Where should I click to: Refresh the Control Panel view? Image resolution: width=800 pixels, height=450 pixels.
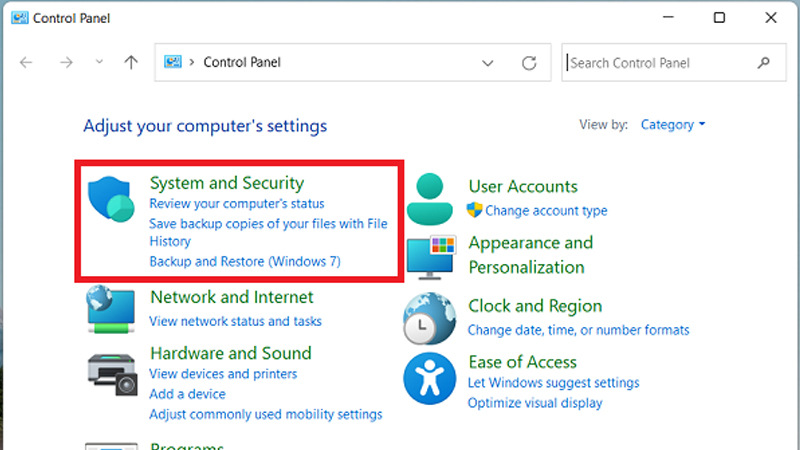(x=529, y=63)
